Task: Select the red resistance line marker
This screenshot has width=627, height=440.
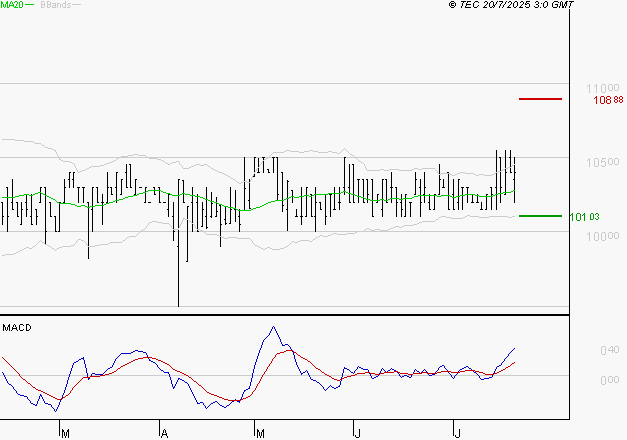Action: click(x=540, y=99)
